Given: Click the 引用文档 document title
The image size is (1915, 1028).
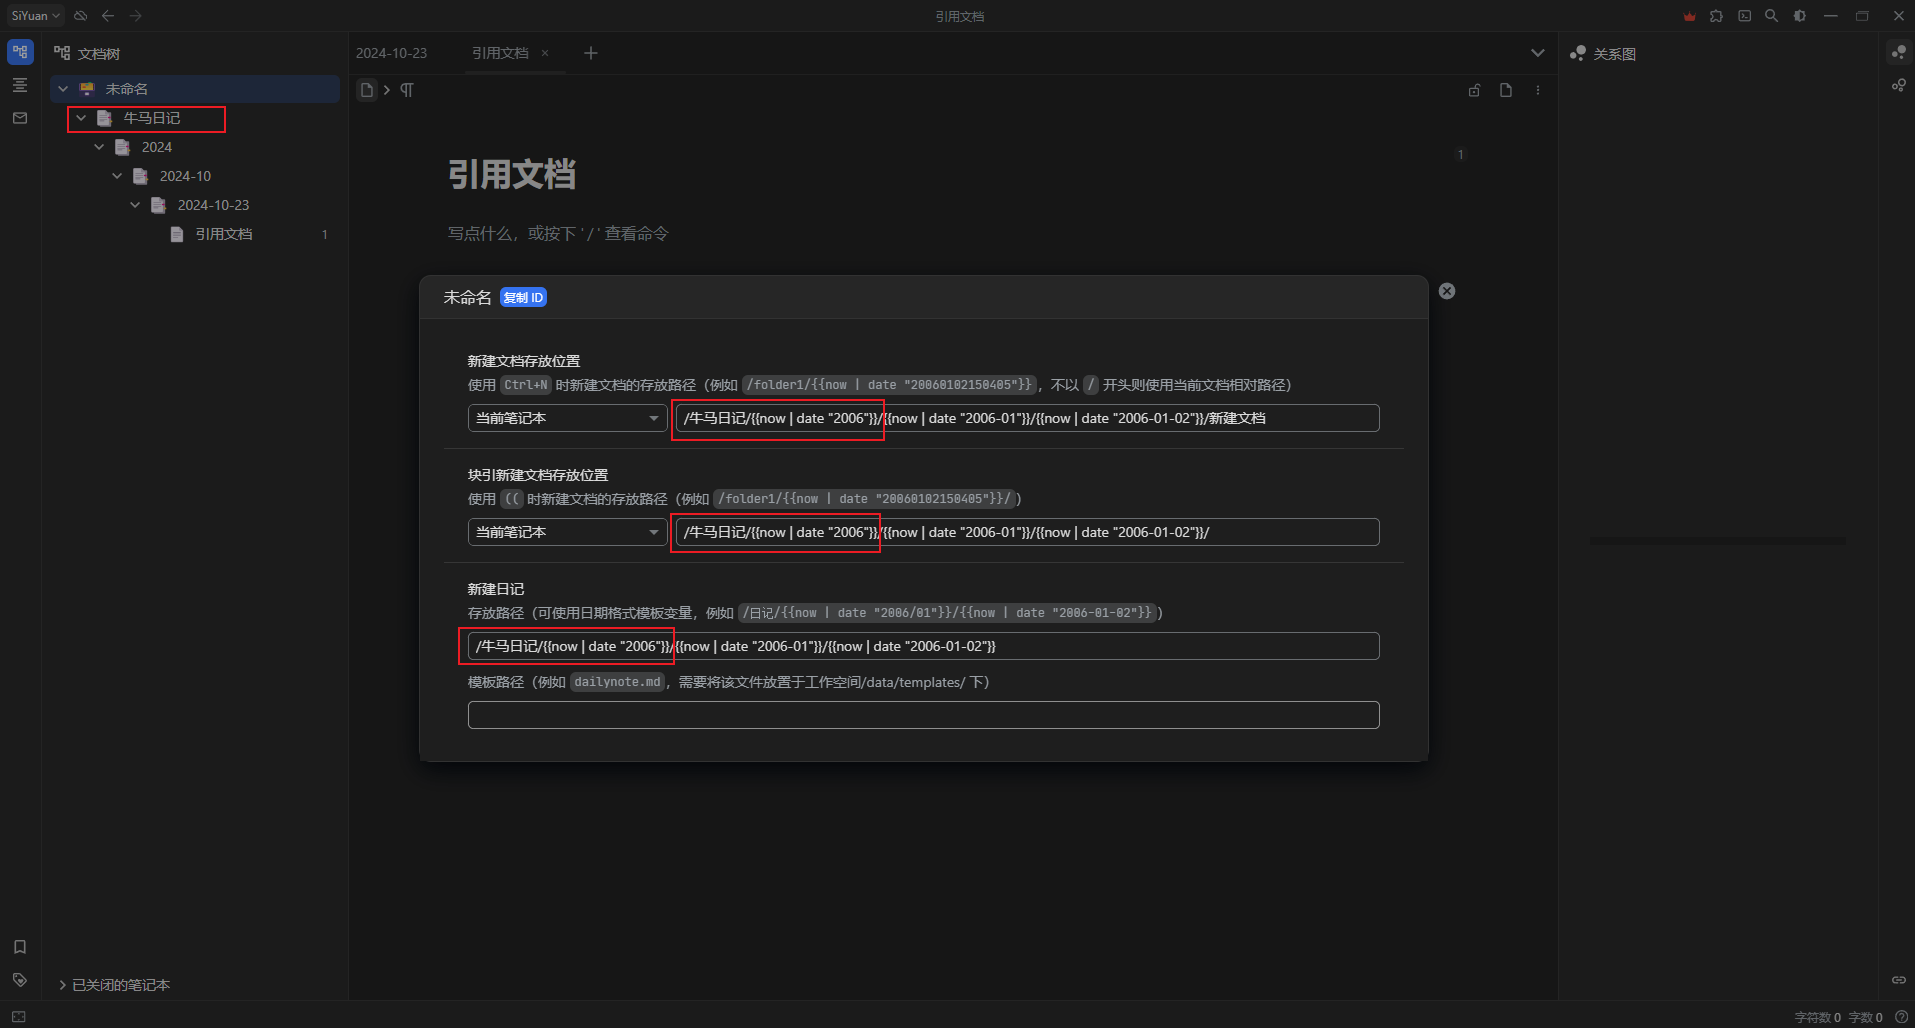Looking at the screenshot, I should 512,175.
